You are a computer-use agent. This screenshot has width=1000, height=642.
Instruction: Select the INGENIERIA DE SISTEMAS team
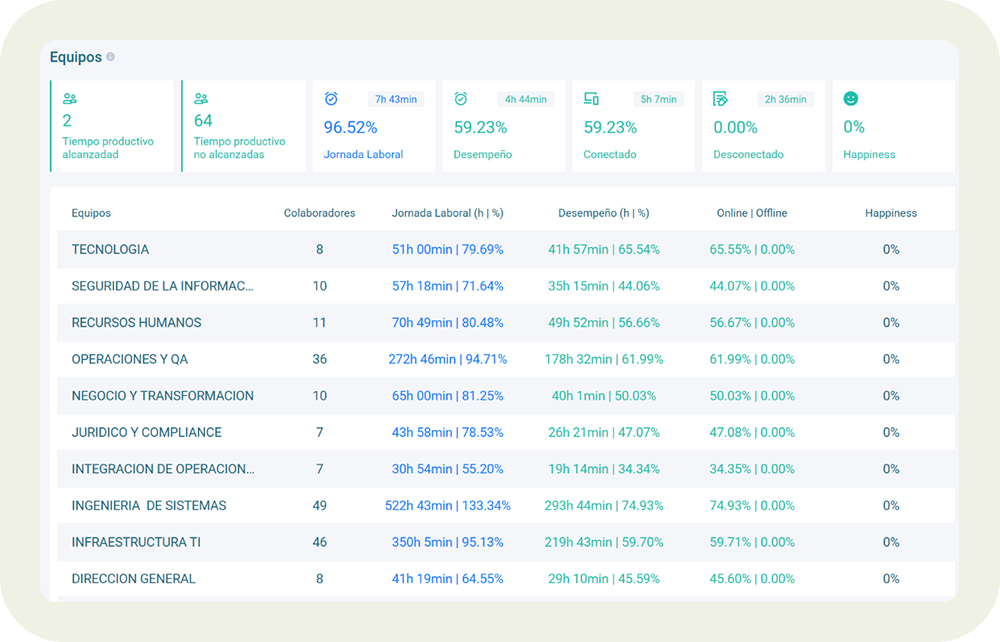149,506
